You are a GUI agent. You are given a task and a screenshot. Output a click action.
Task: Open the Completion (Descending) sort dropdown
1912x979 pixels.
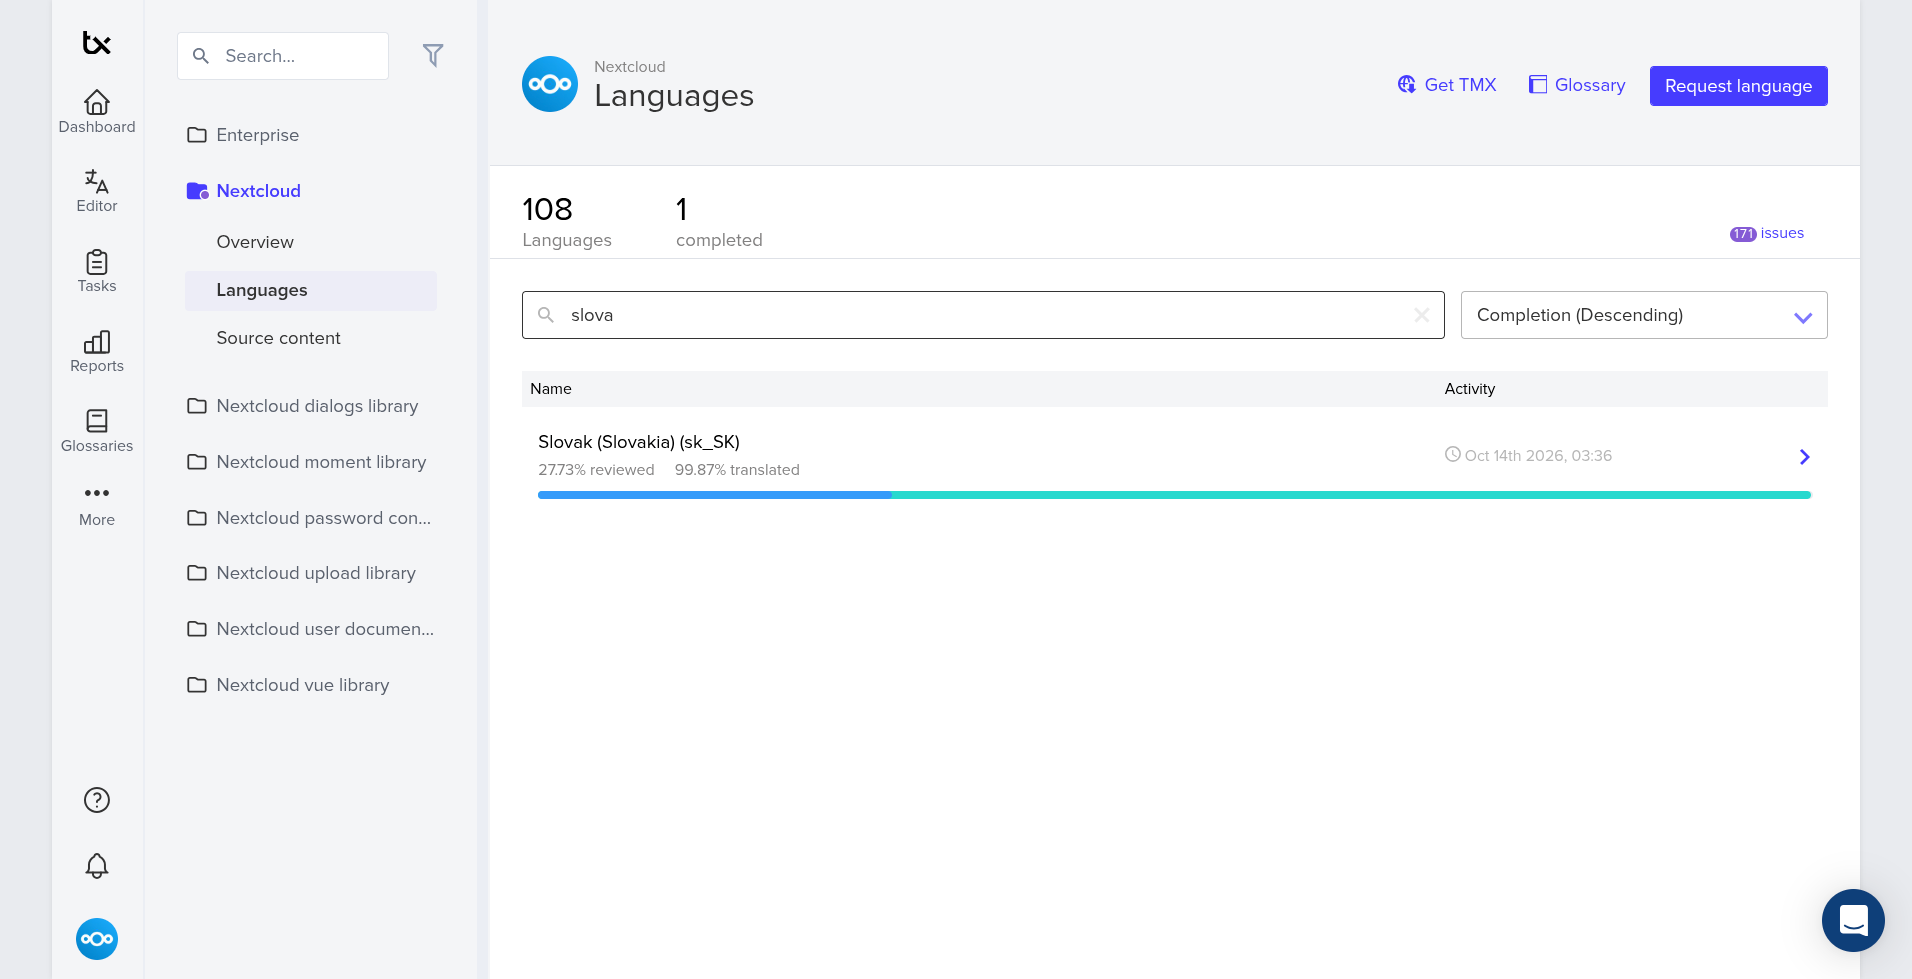pos(1644,315)
